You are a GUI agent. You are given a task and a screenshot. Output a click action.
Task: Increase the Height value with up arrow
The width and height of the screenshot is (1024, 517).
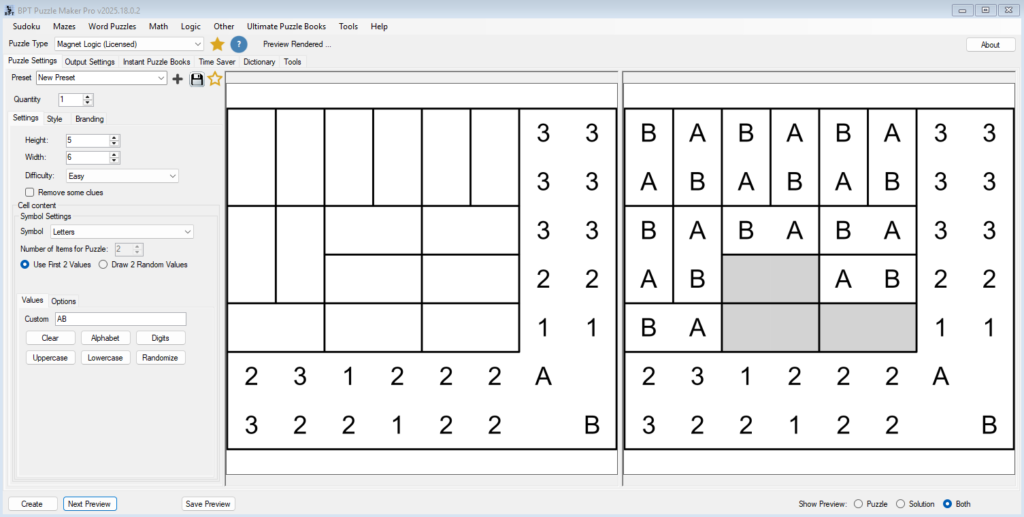tap(114, 137)
